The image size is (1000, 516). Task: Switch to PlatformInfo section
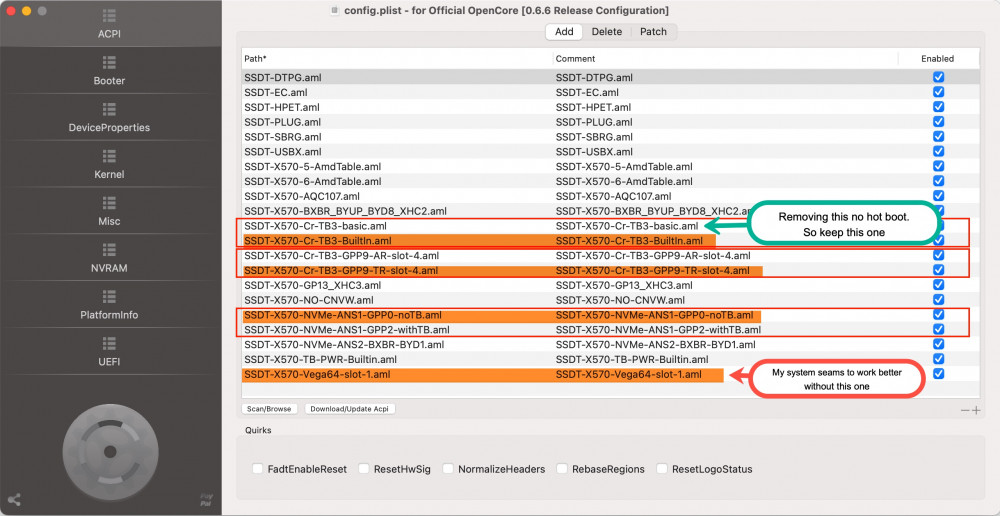[x=109, y=305]
